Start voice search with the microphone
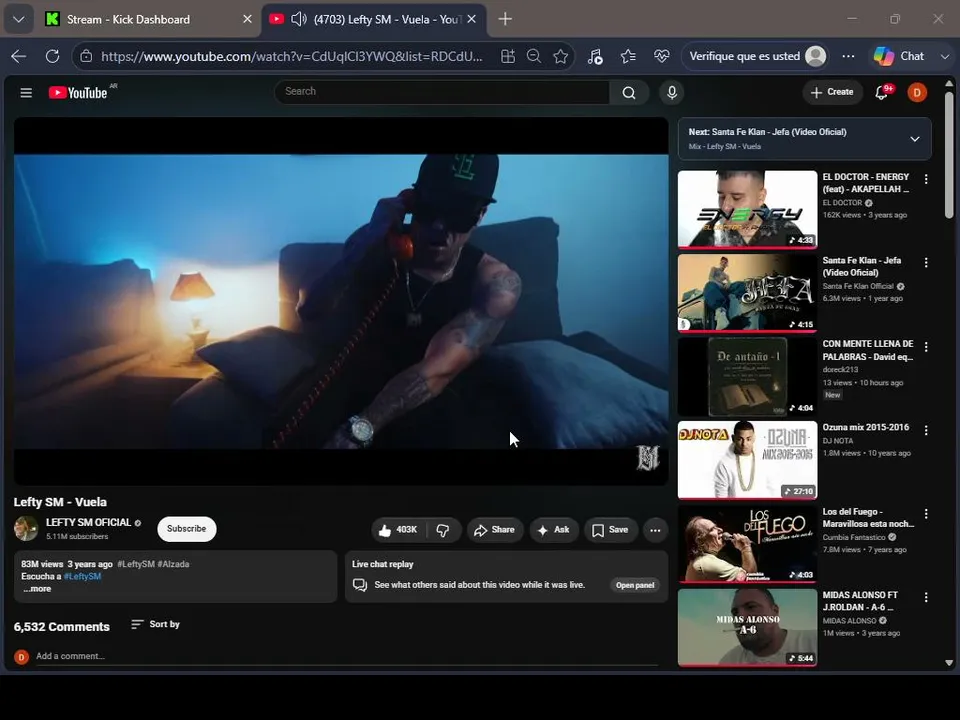Screen dimensions: 960x720 pyautogui.click(x=672, y=92)
